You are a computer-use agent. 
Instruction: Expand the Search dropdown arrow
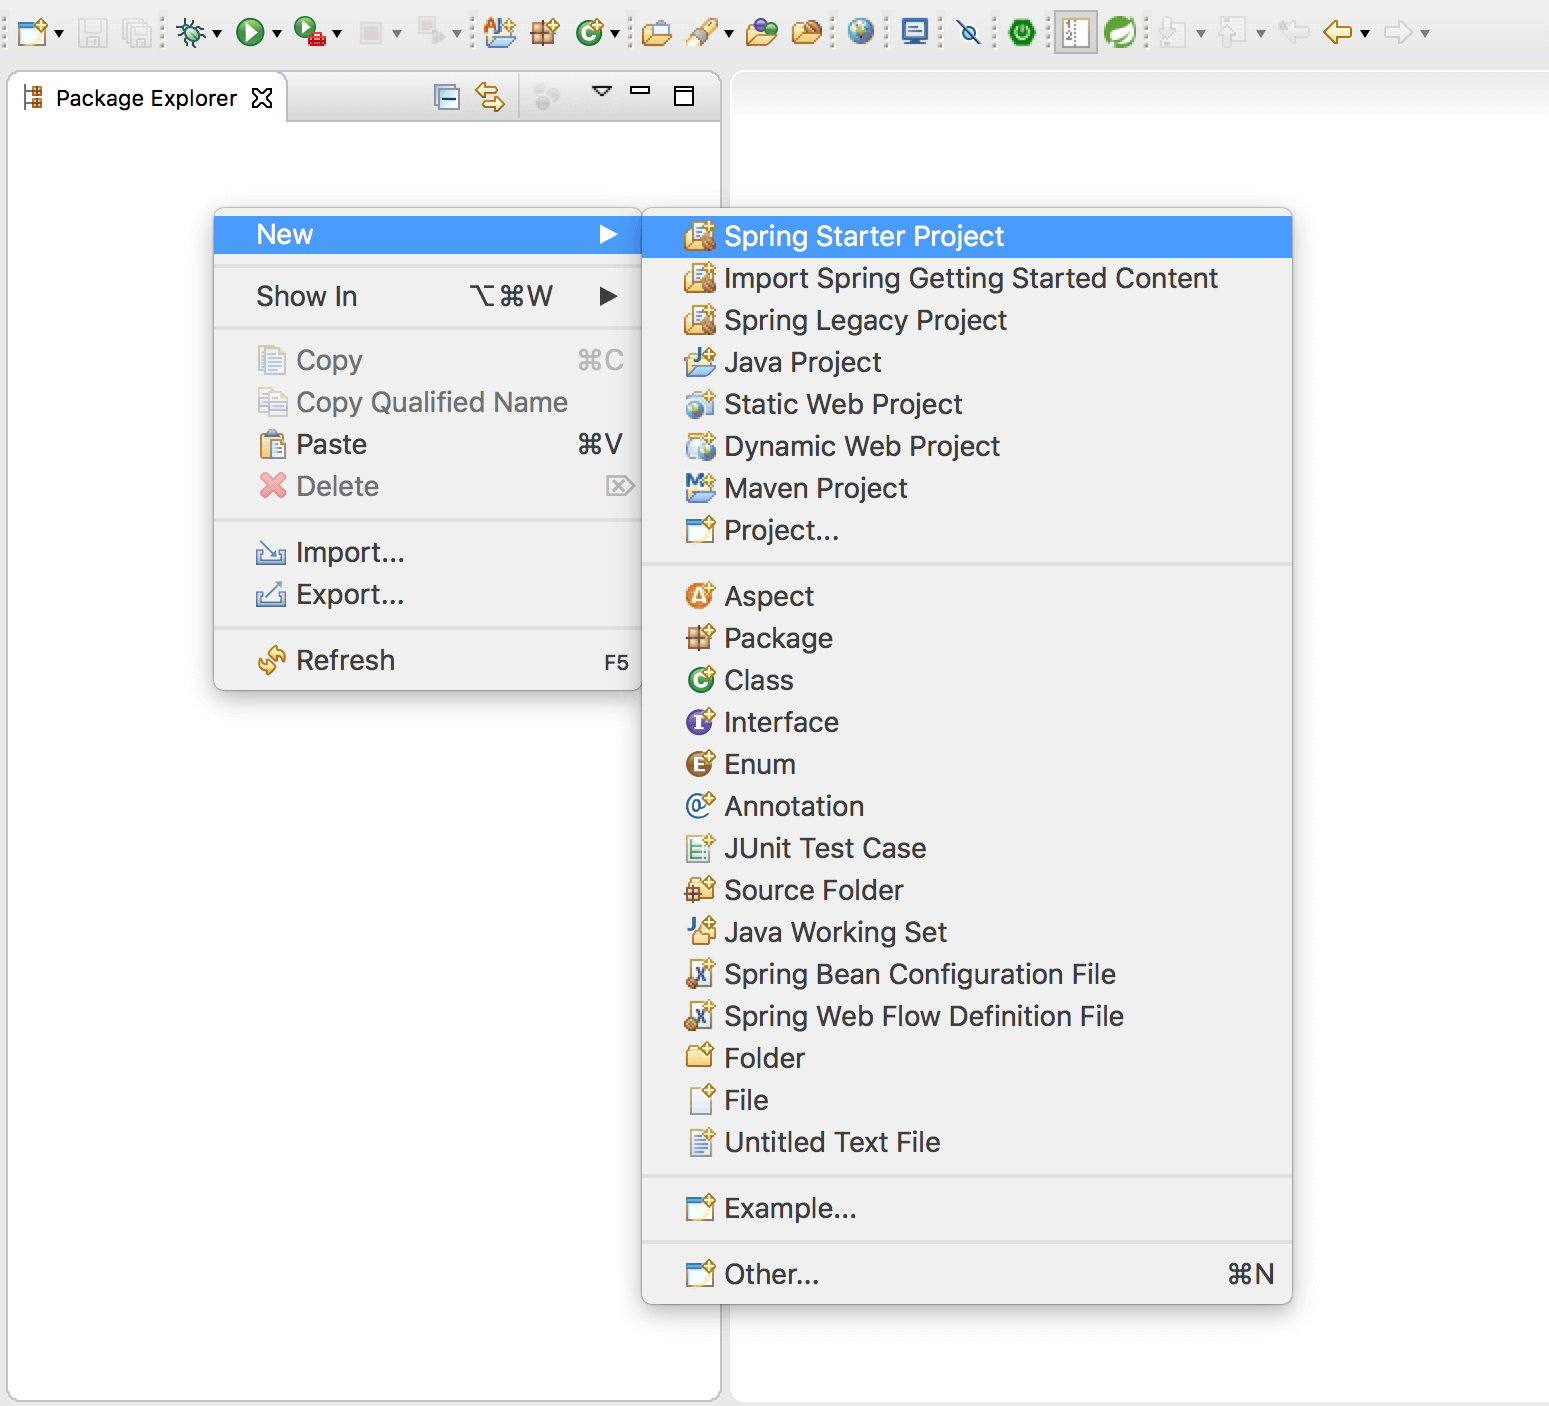(729, 34)
